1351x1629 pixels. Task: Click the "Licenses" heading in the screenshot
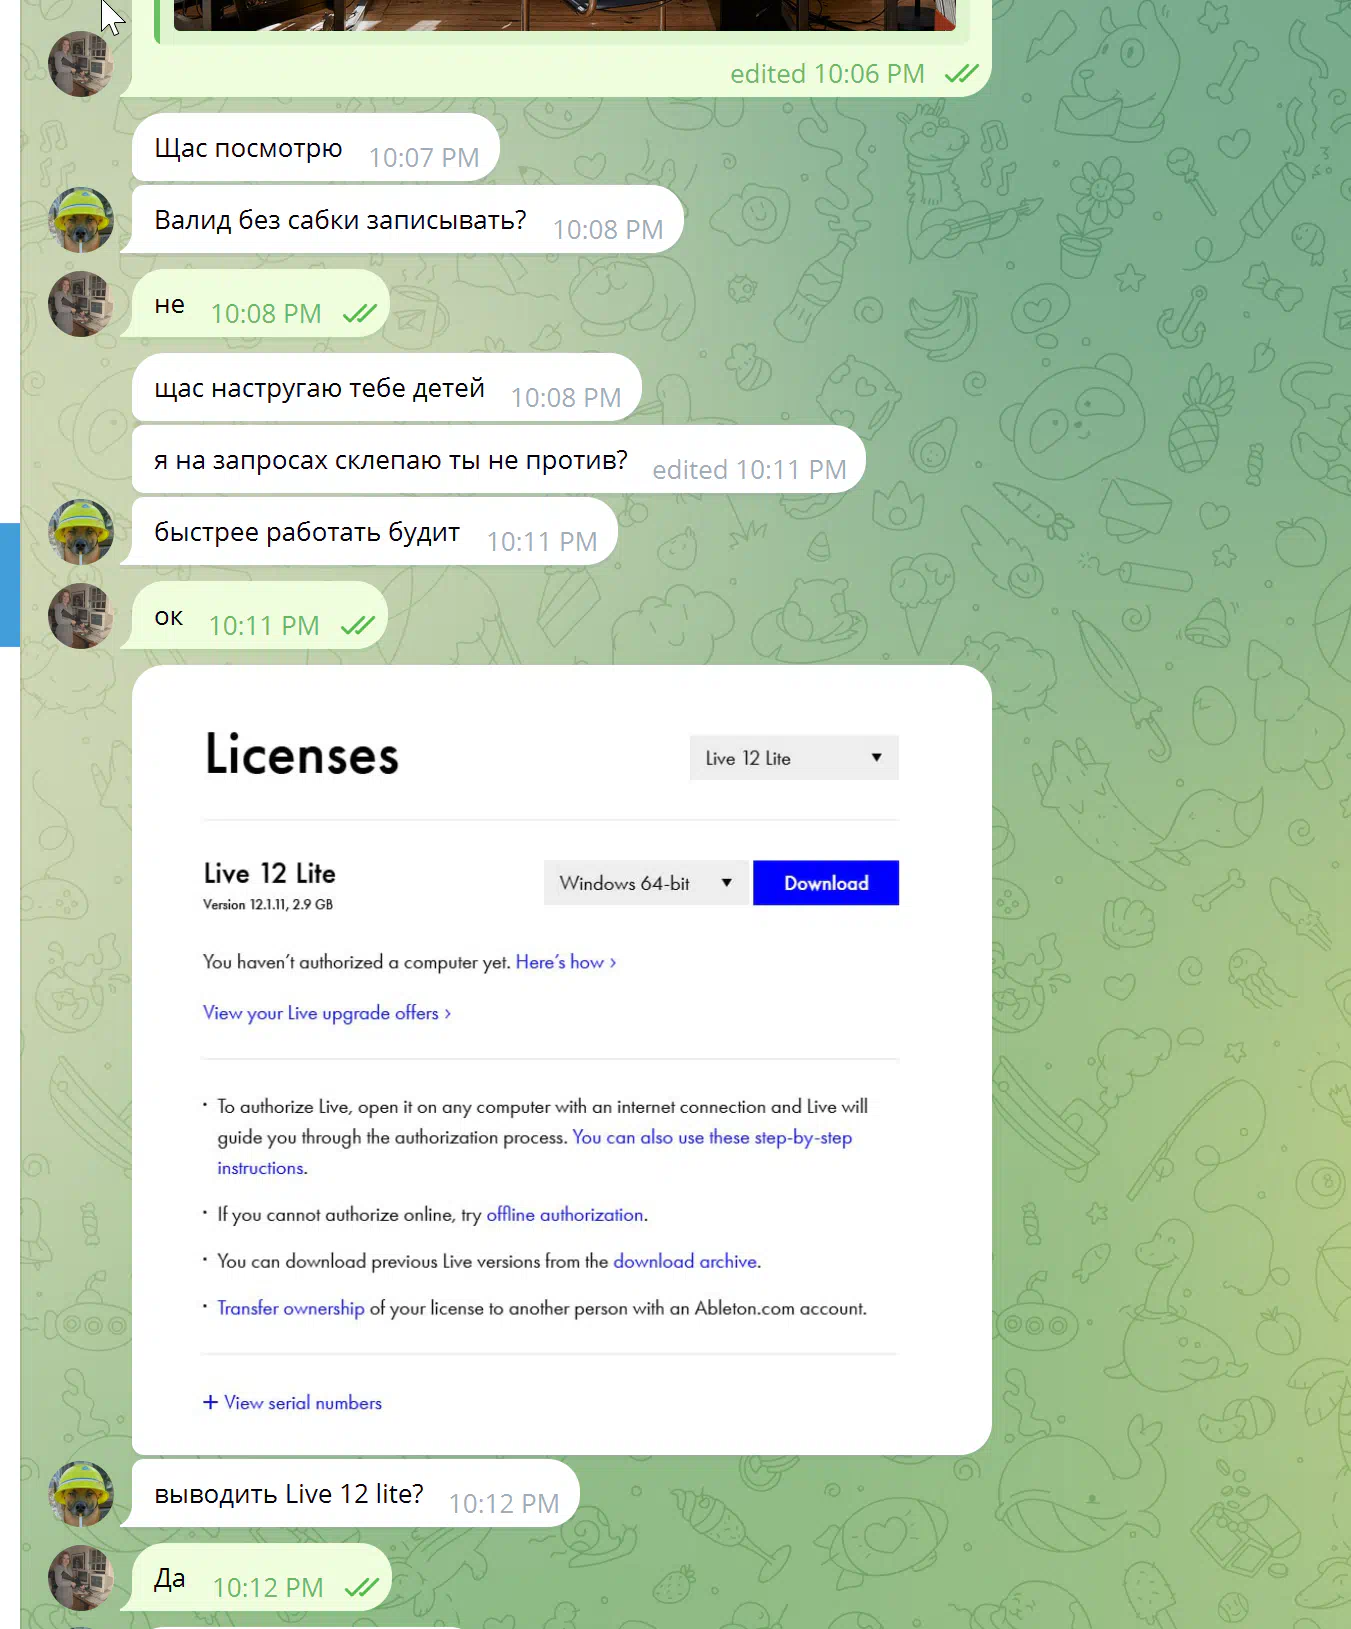click(x=302, y=755)
